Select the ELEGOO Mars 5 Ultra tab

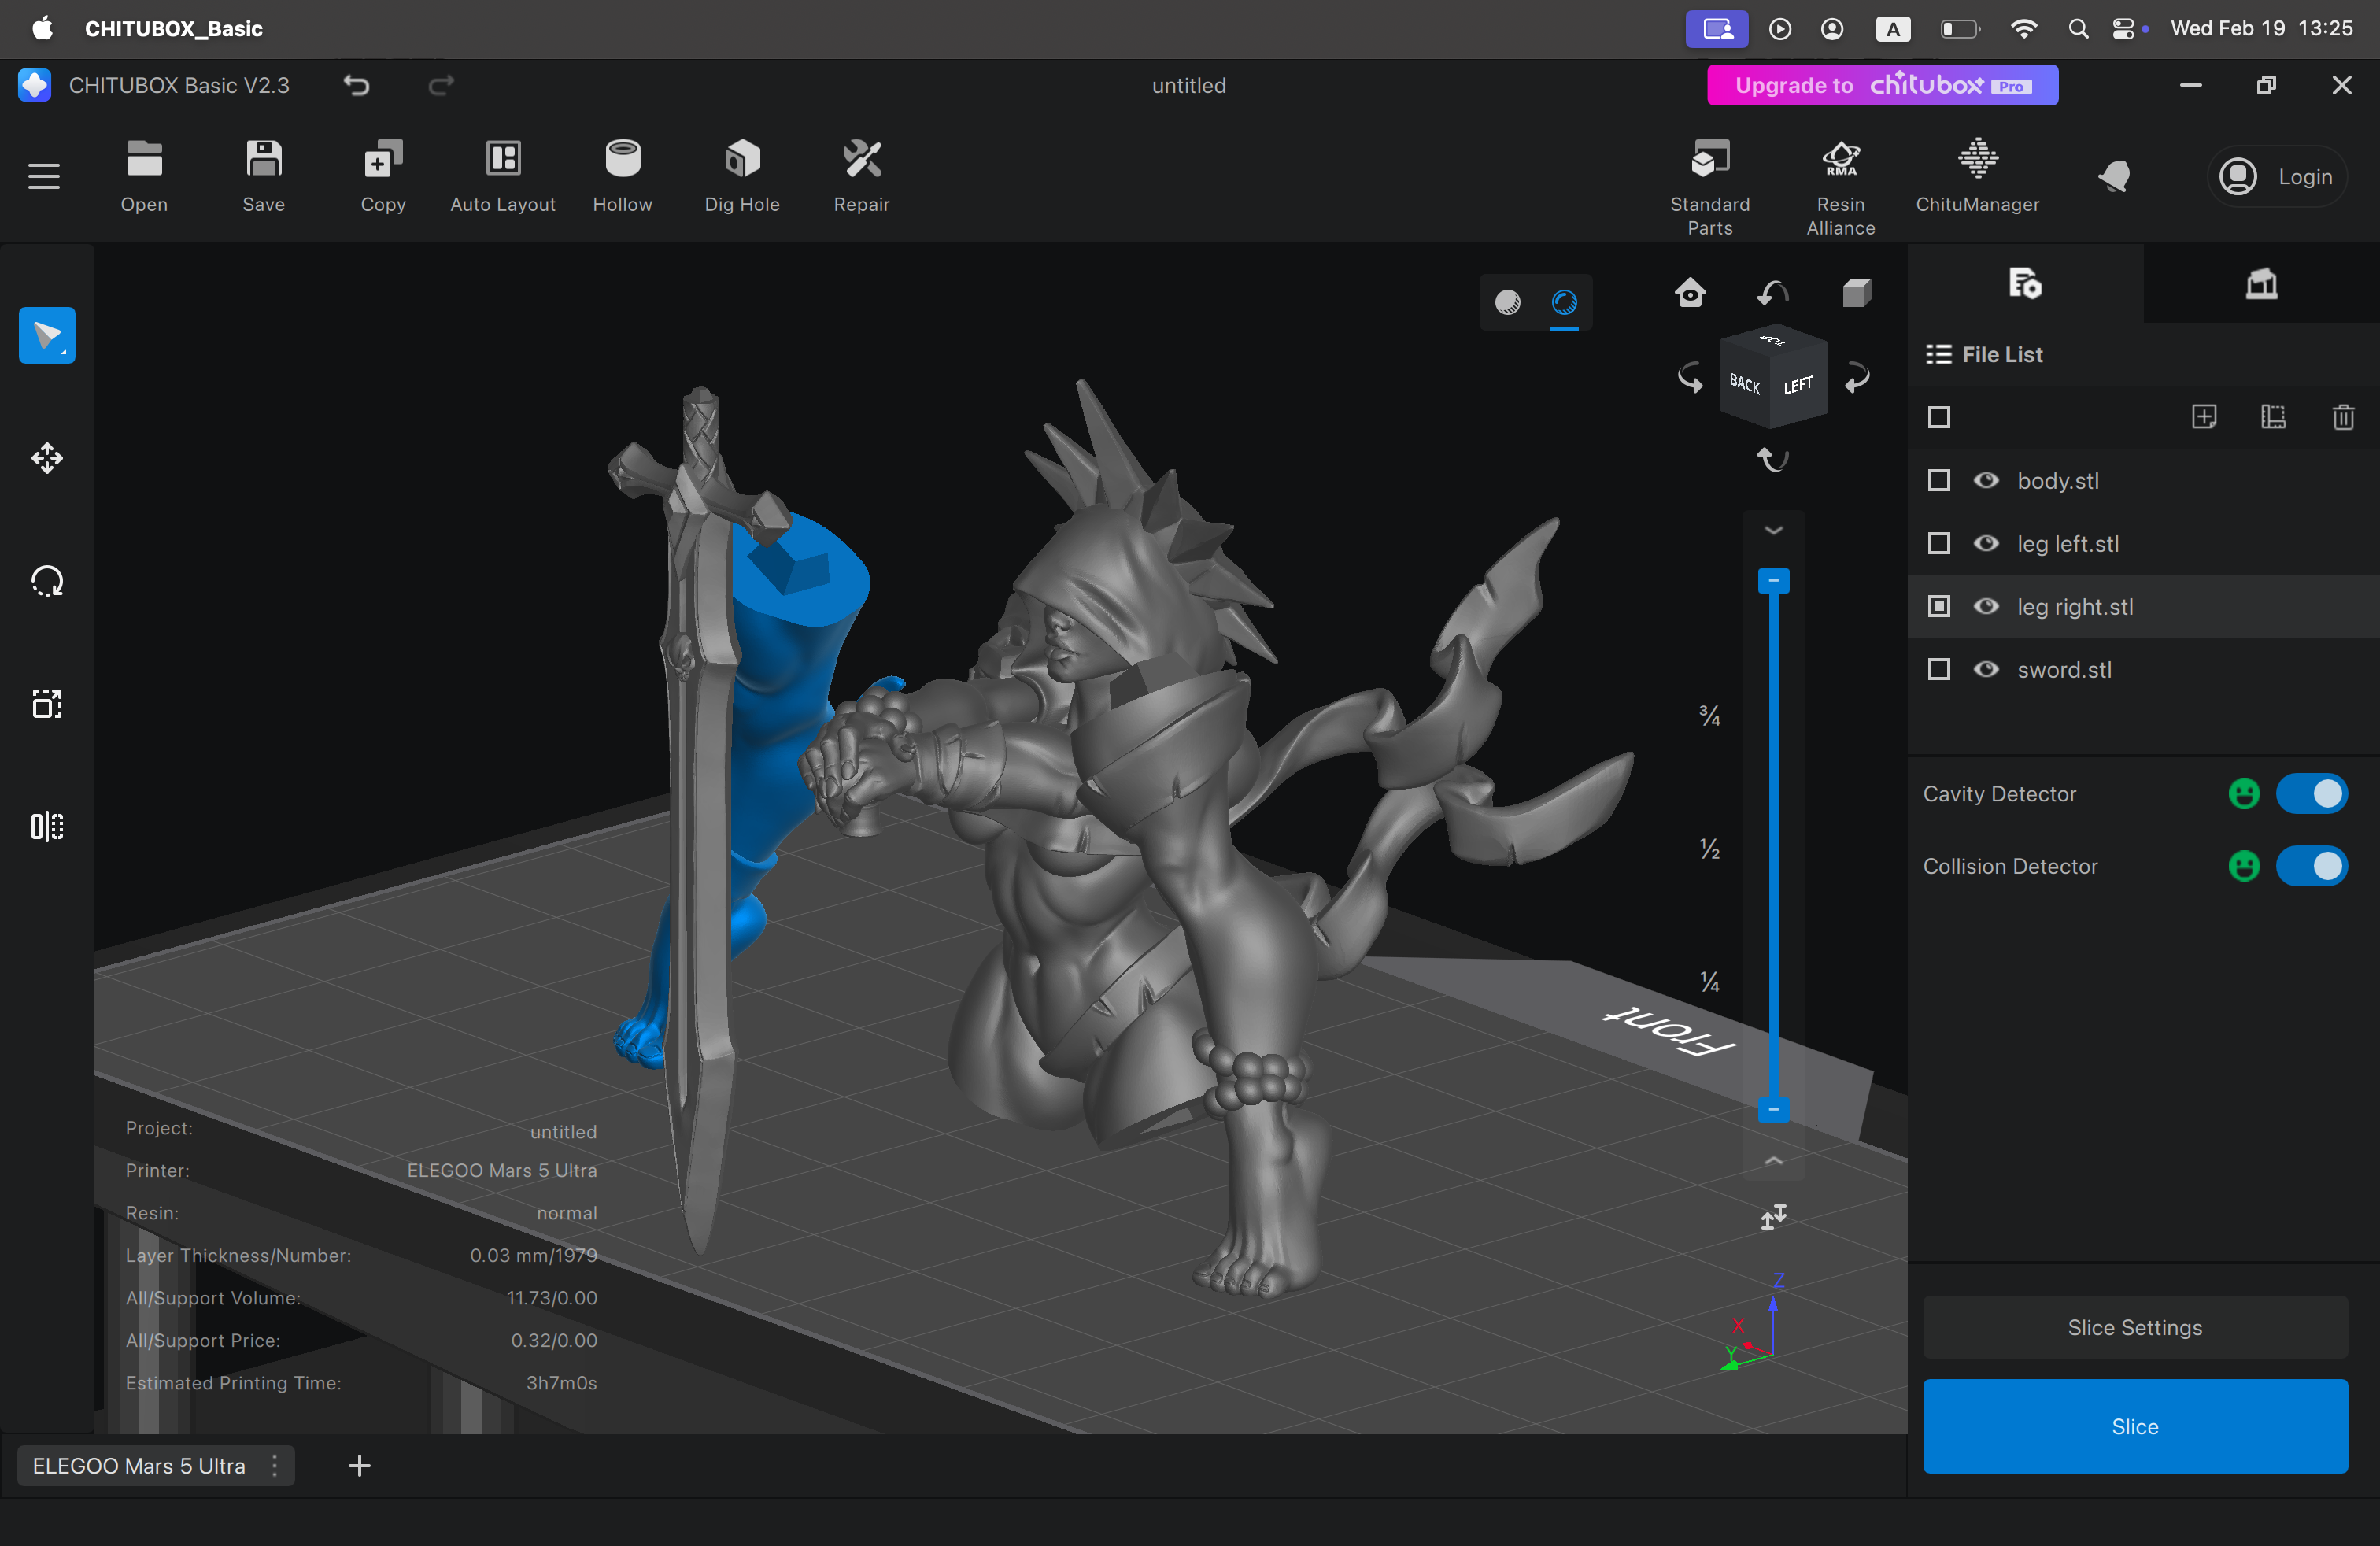click(x=139, y=1466)
